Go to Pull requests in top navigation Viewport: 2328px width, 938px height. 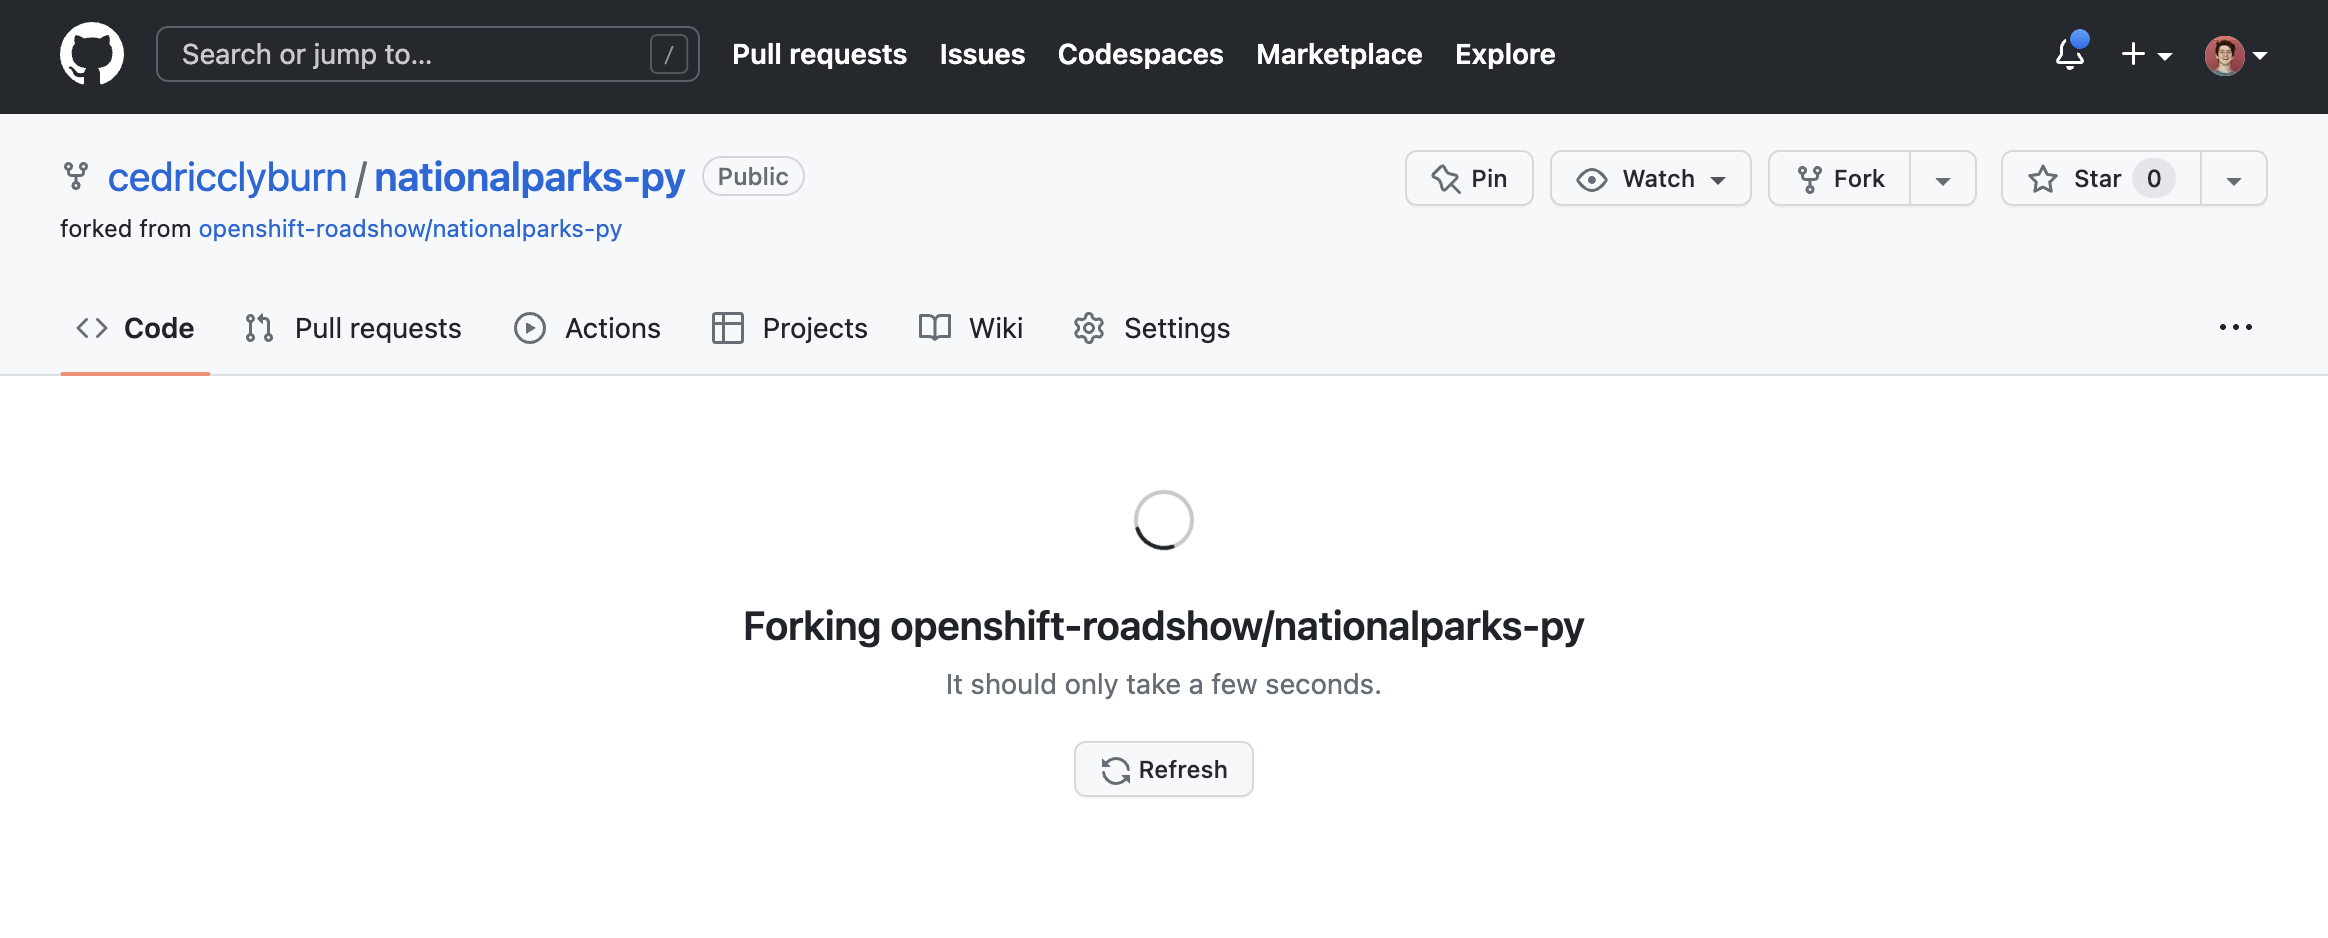[x=819, y=54]
